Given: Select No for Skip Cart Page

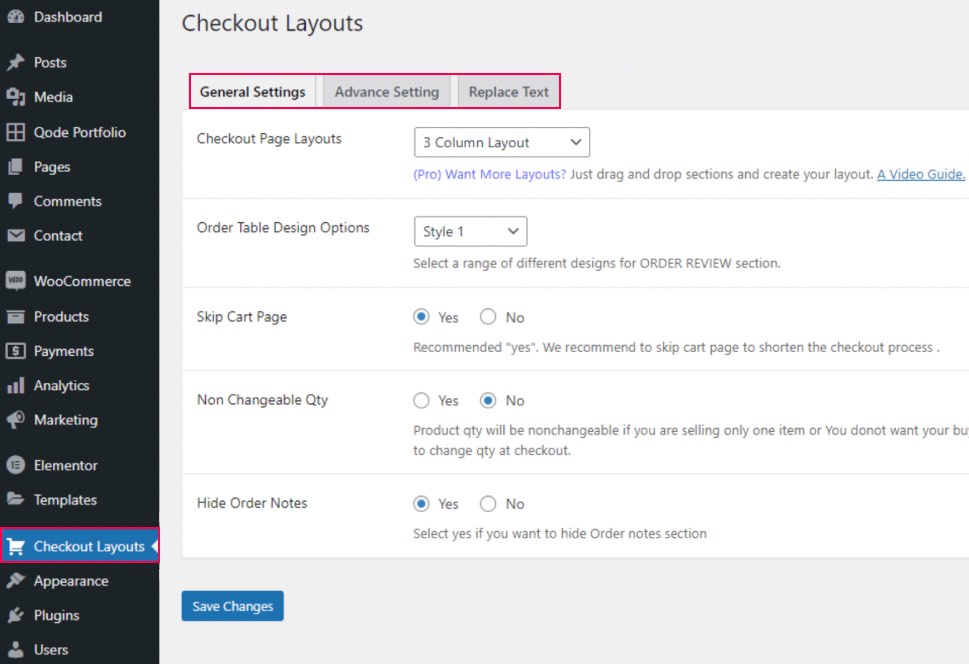Looking at the screenshot, I should (488, 317).
